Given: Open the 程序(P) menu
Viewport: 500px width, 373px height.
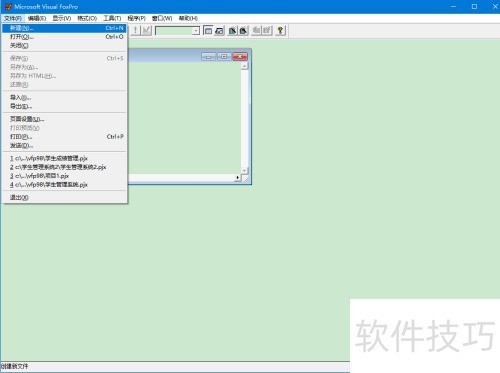Looking at the screenshot, I should point(137,18).
